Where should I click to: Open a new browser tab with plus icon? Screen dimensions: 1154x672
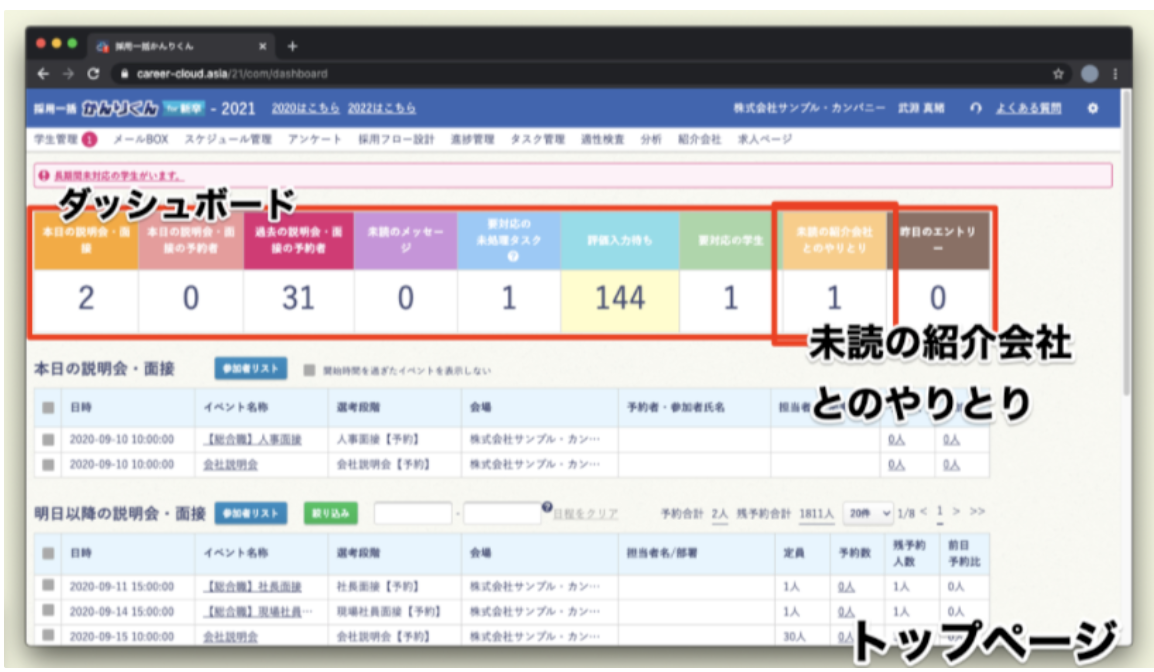click(x=293, y=46)
